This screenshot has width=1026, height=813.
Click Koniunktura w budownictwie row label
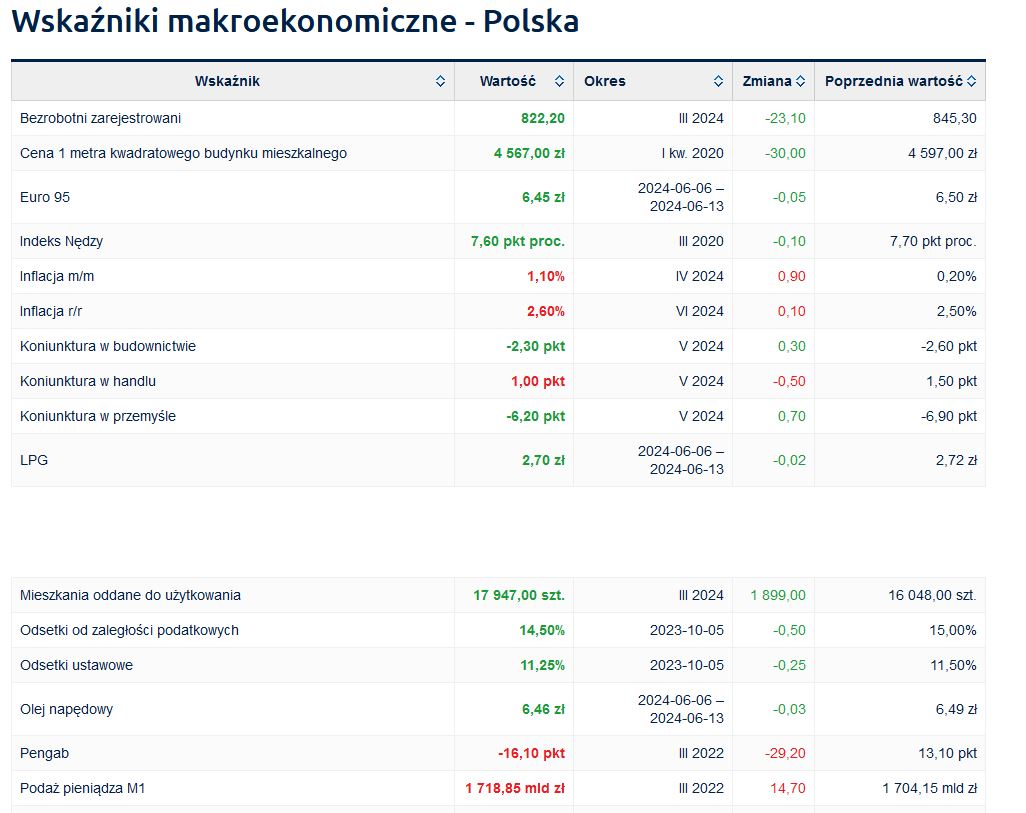(108, 346)
